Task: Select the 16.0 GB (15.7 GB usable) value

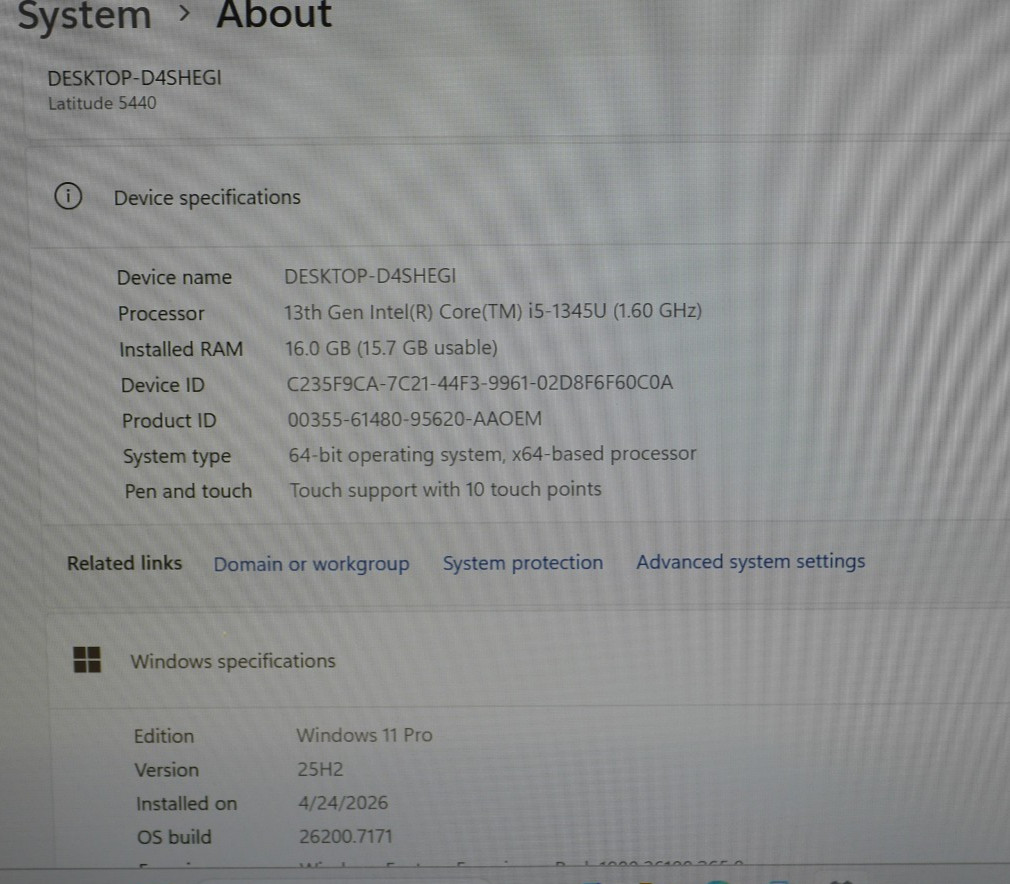Action: (392, 348)
